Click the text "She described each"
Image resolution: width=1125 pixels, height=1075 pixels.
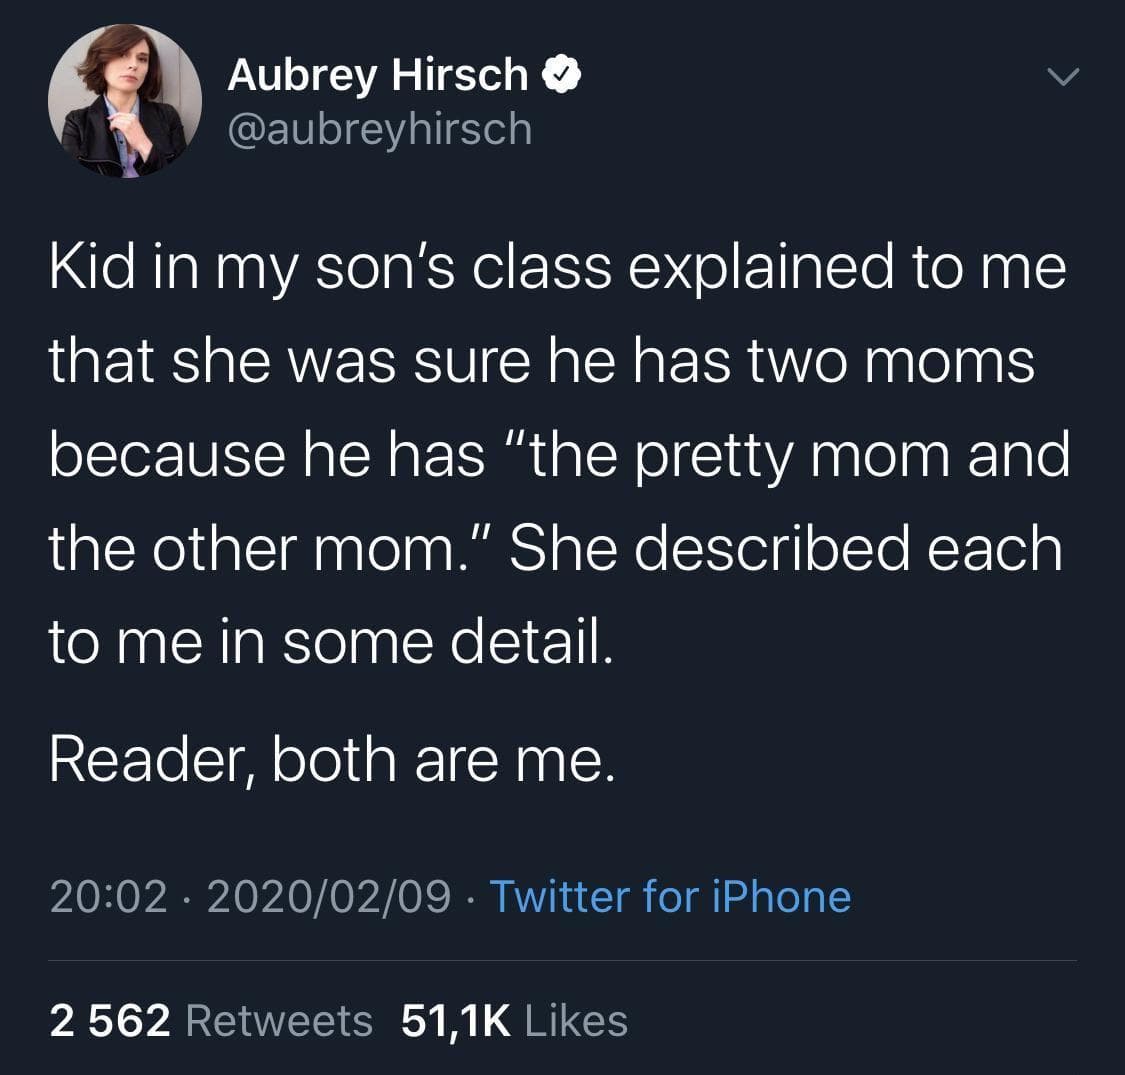tap(786, 548)
